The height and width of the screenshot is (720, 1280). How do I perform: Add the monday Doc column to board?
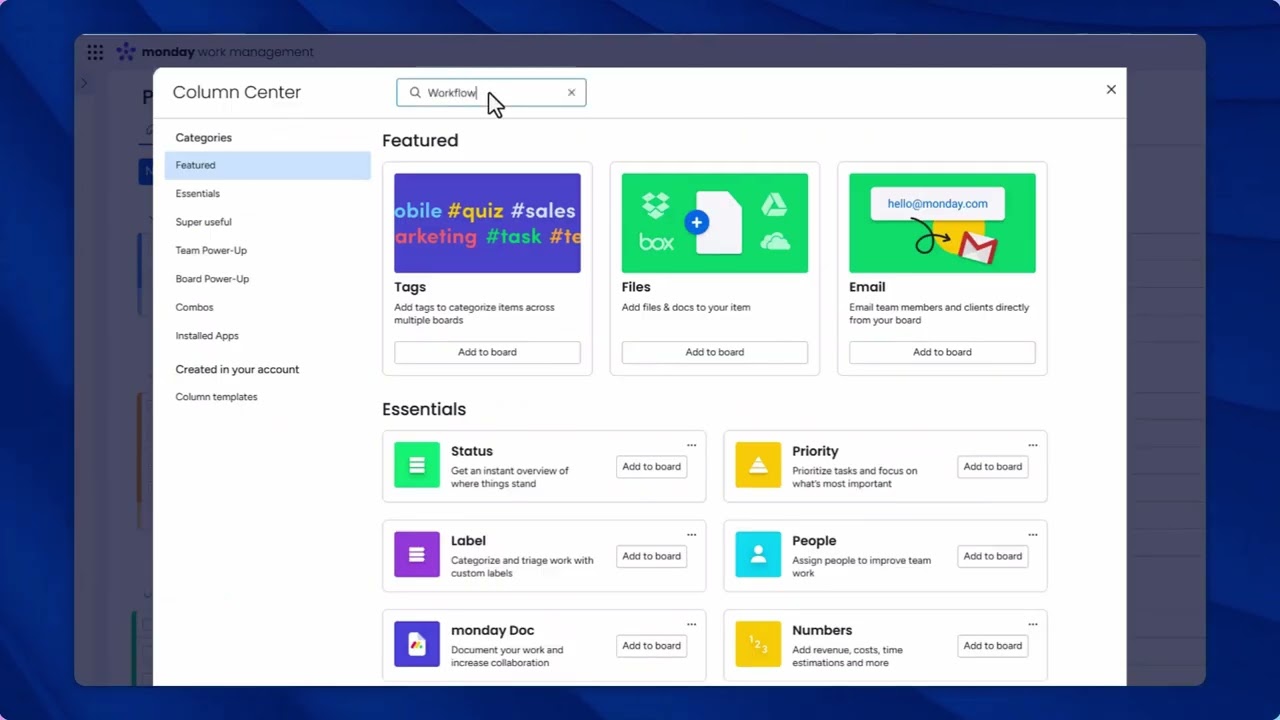[x=651, y=646]
